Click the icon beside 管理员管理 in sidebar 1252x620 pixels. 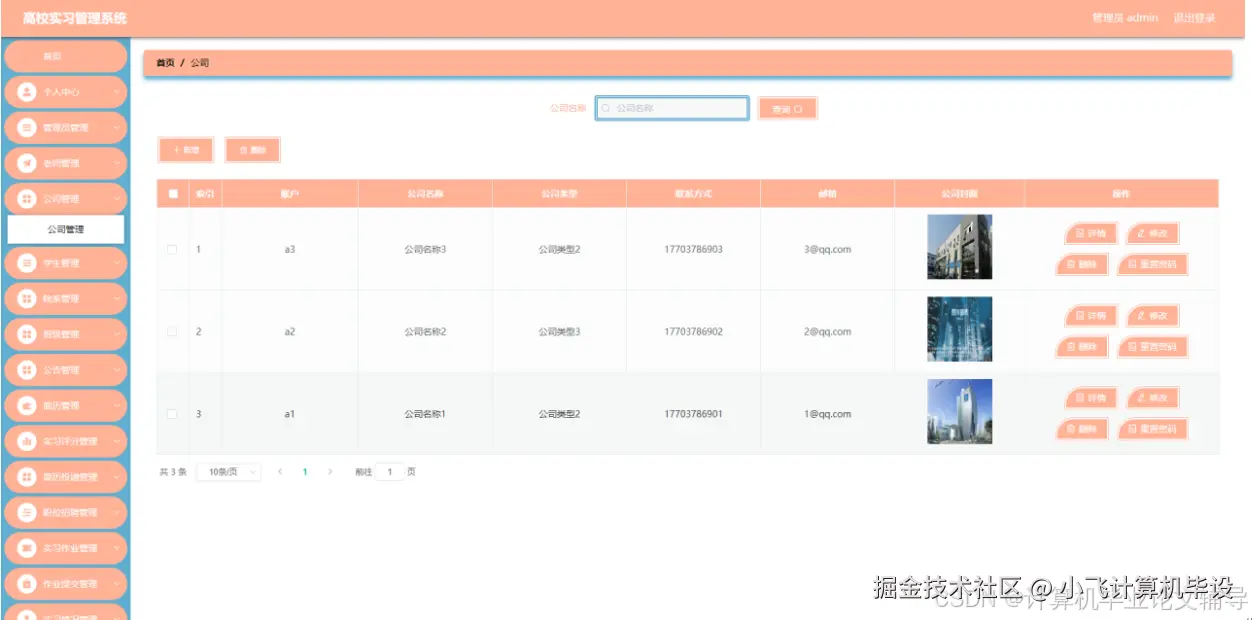pos(27,127)
